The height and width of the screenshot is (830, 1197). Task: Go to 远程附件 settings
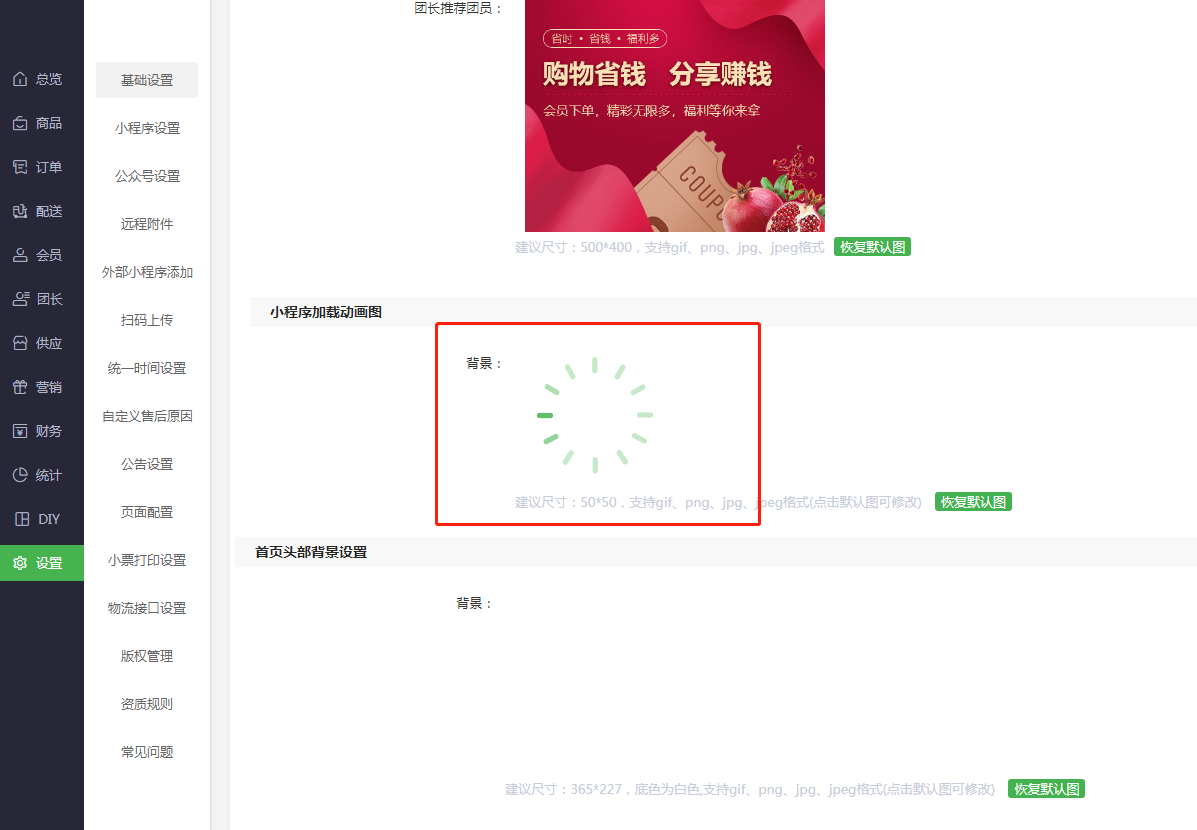click(x=147, y=224)
